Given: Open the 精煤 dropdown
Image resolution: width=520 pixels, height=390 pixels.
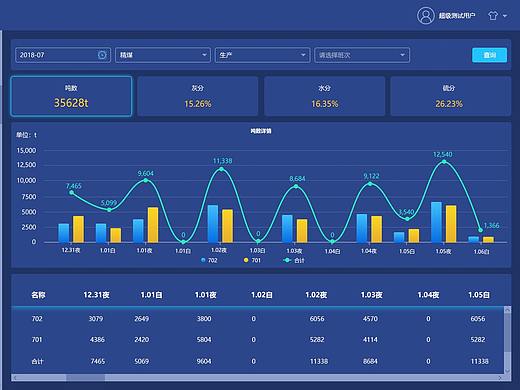Looking at the screenshot, I should [x=163, y=55].
